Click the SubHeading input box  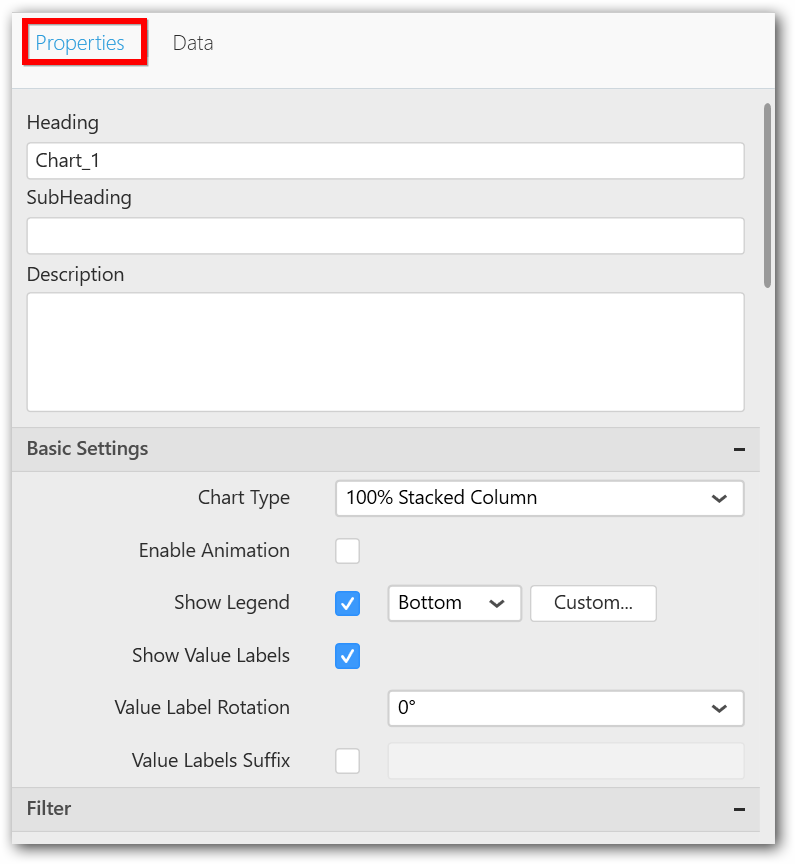385,236
